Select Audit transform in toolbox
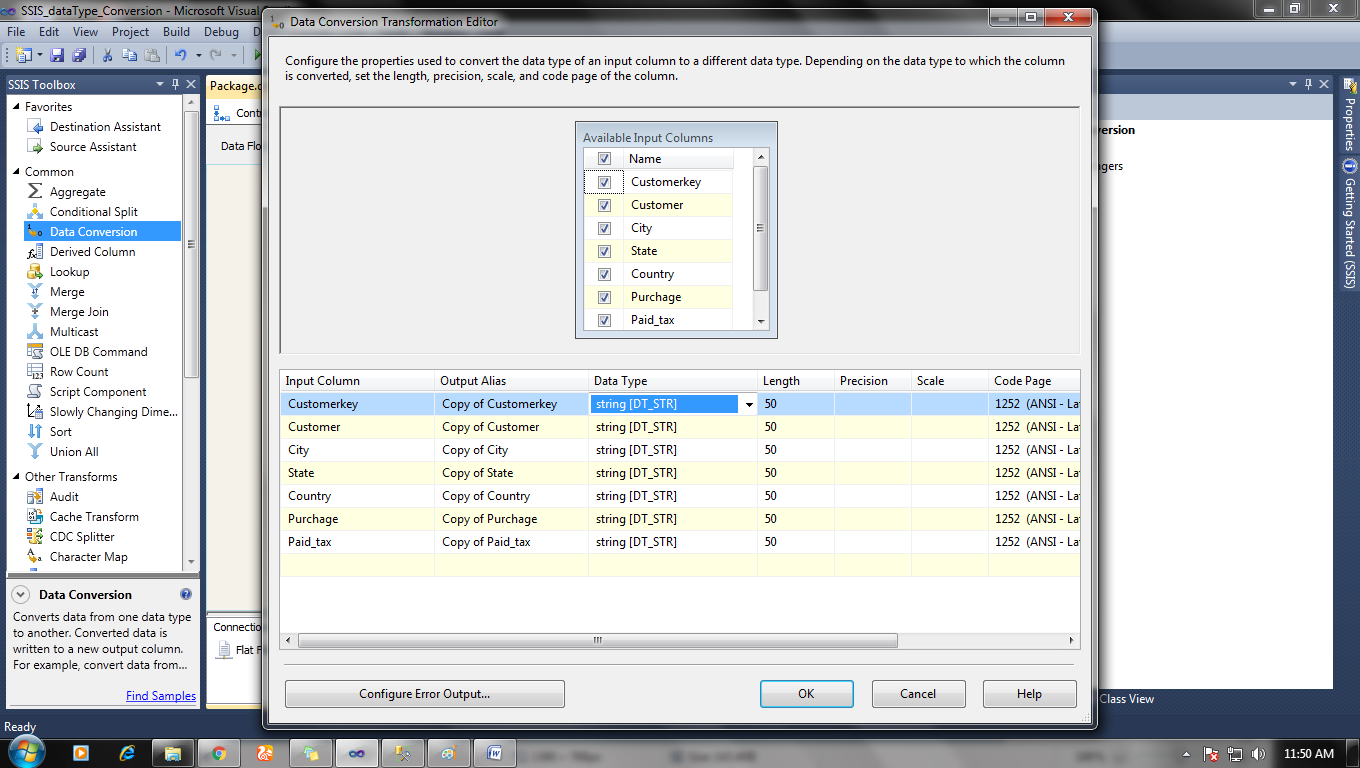1360x768 pixels. pyautogui.click(x=64, y=497)
